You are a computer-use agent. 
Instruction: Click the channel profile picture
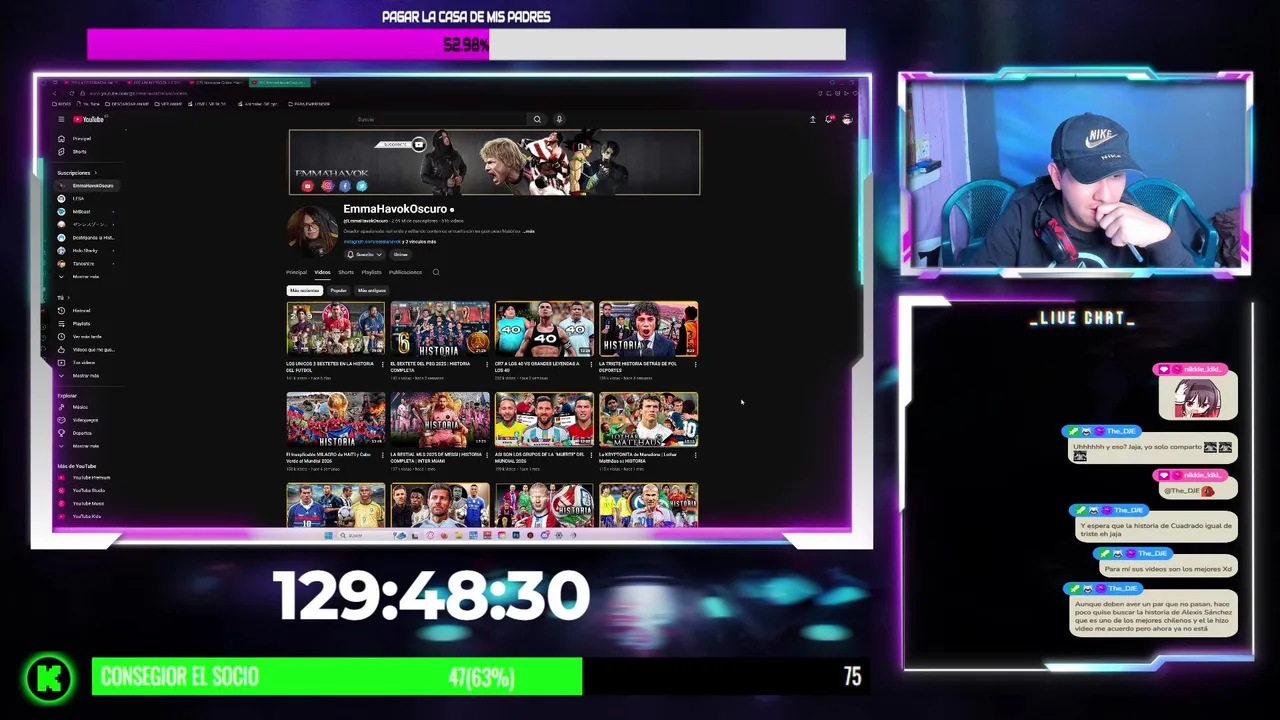click(312, 231)
